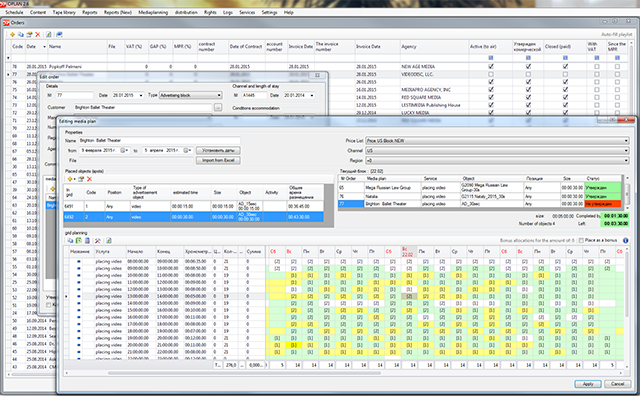Select the Natalia row in current block table

480,196
